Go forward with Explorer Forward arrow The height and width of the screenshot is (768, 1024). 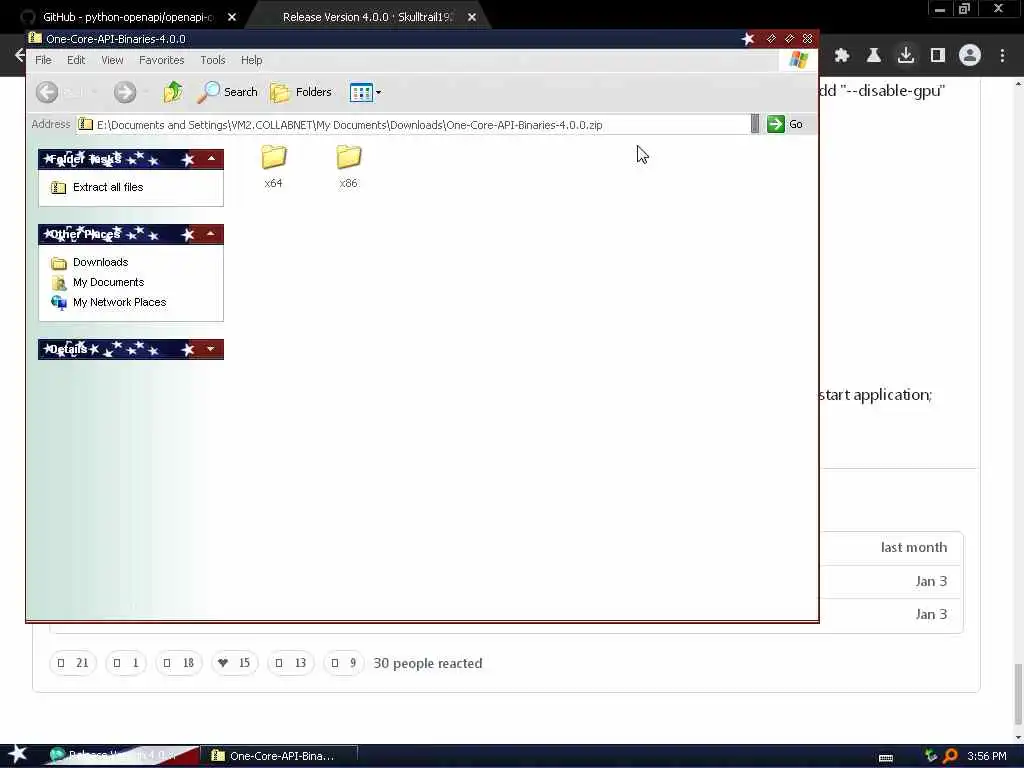tap(125, 92)
